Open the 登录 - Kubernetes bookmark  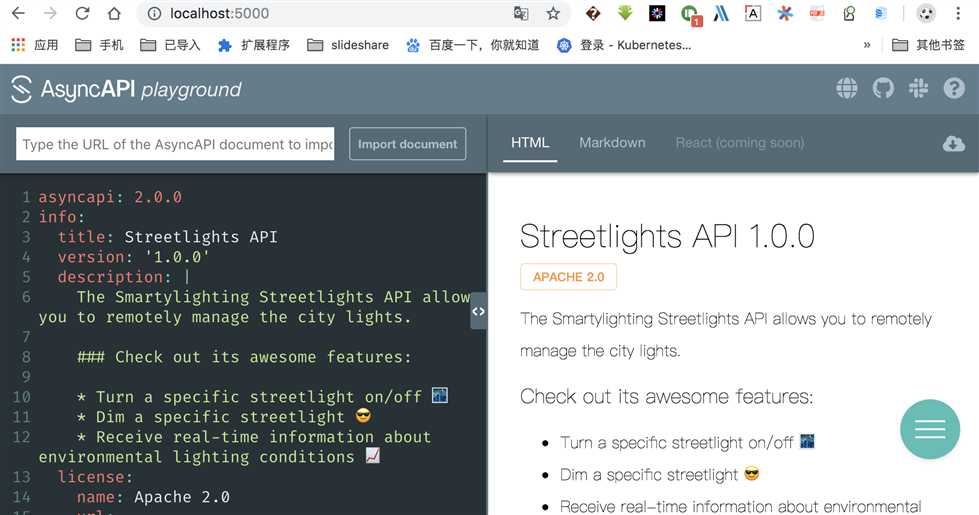point(624,45)
